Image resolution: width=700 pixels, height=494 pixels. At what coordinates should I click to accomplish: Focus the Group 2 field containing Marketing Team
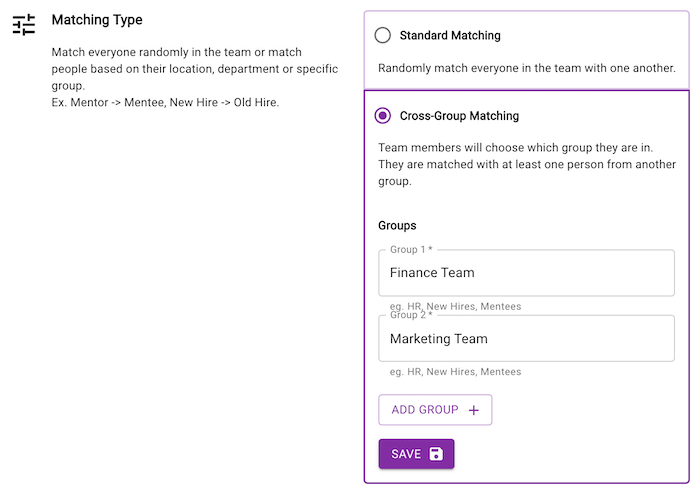526,339
